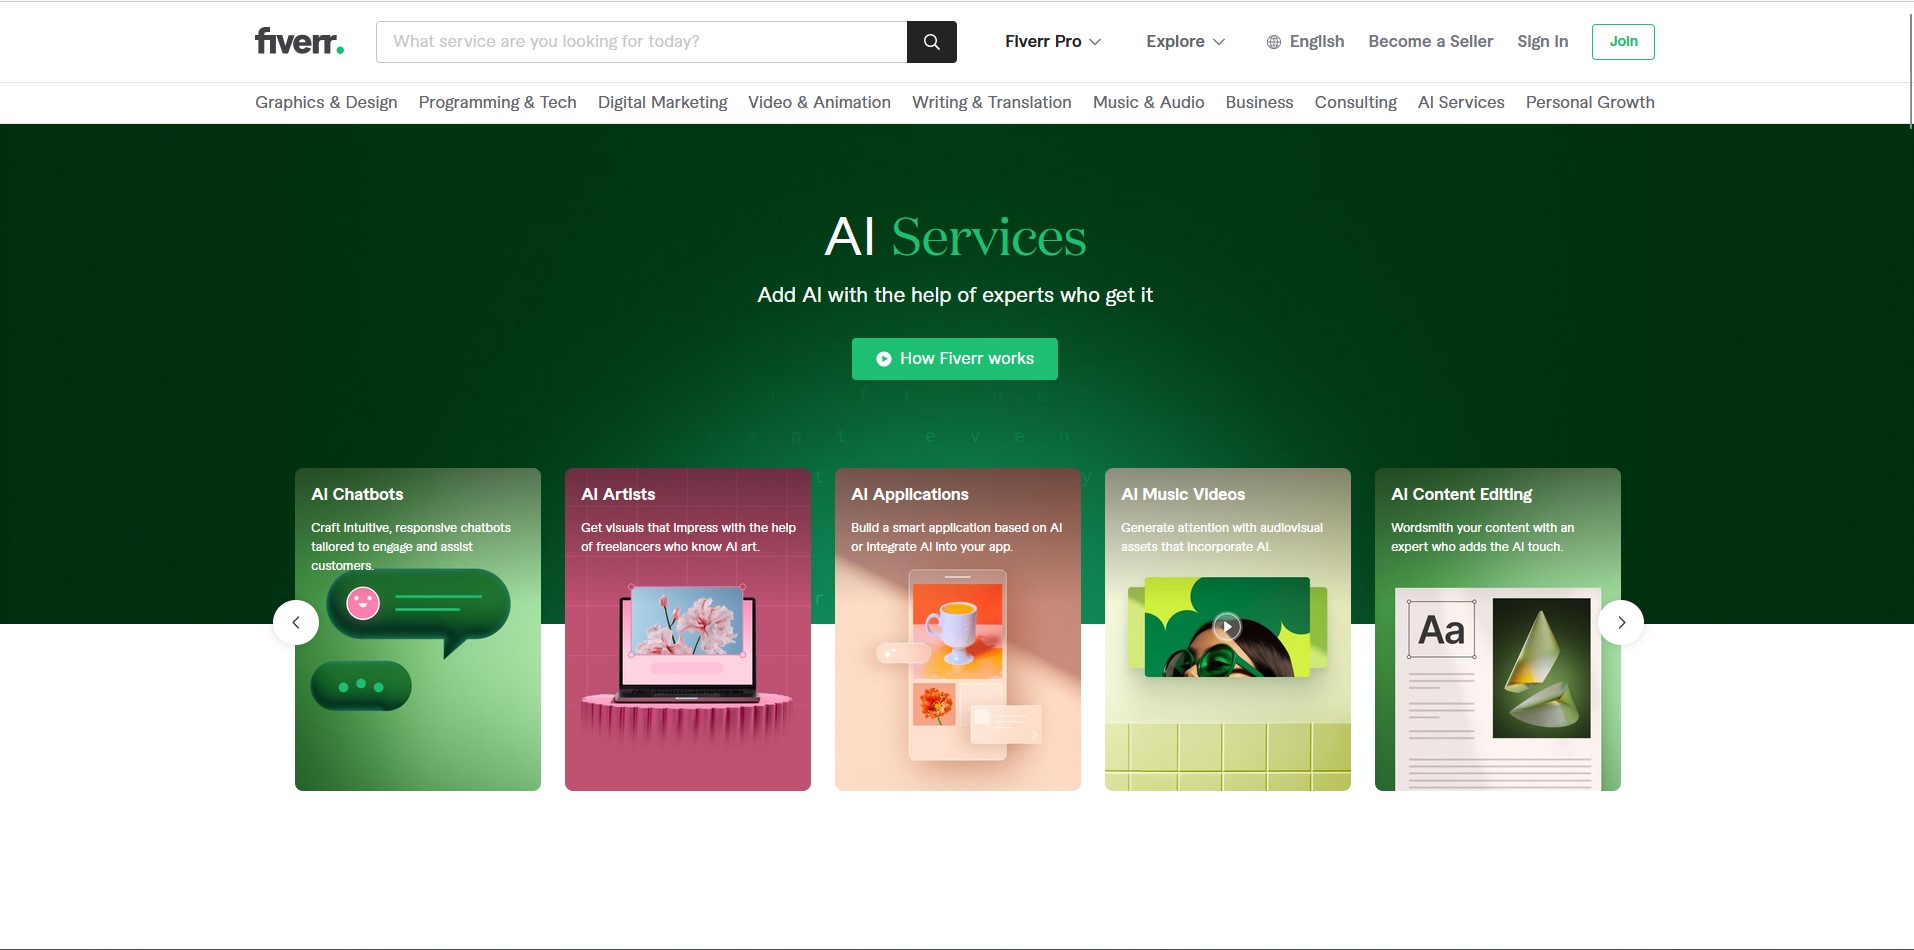Viewport: 1914px width, 950px height.
Task: Click the play icon in How Fiverr works
Action: 884,359
